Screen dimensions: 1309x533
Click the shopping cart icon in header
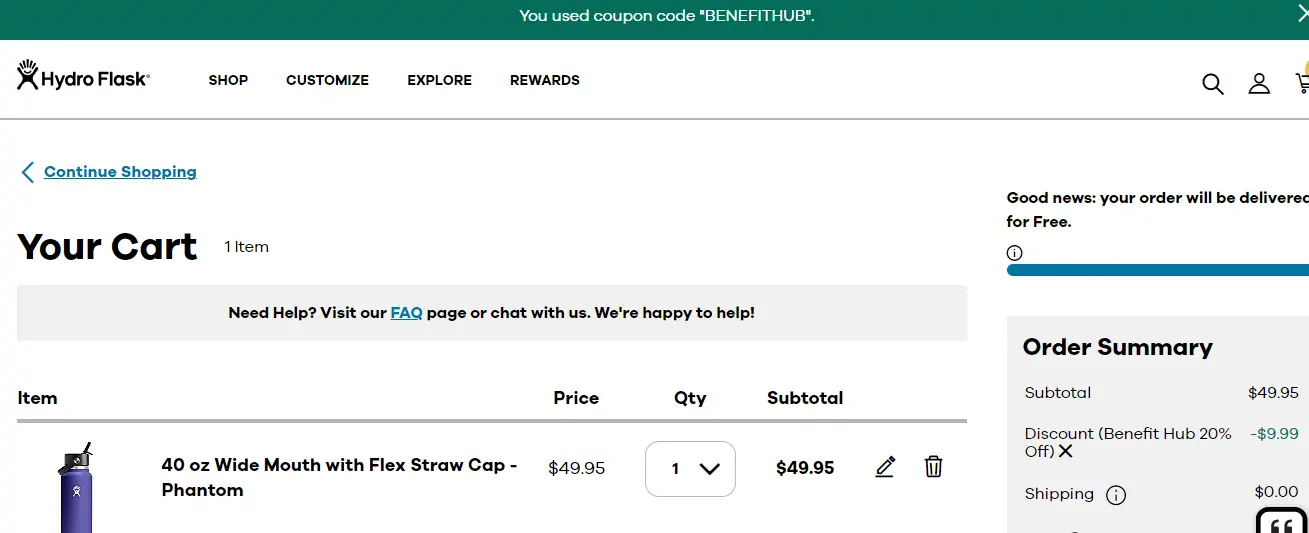1302,83
